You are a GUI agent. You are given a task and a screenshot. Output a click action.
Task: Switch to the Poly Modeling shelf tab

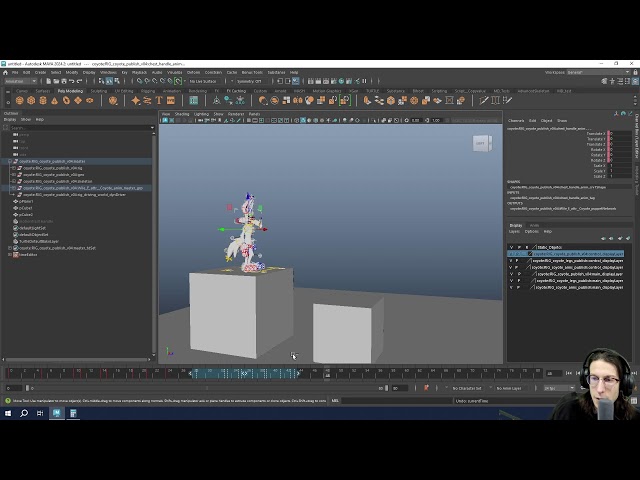70,91
